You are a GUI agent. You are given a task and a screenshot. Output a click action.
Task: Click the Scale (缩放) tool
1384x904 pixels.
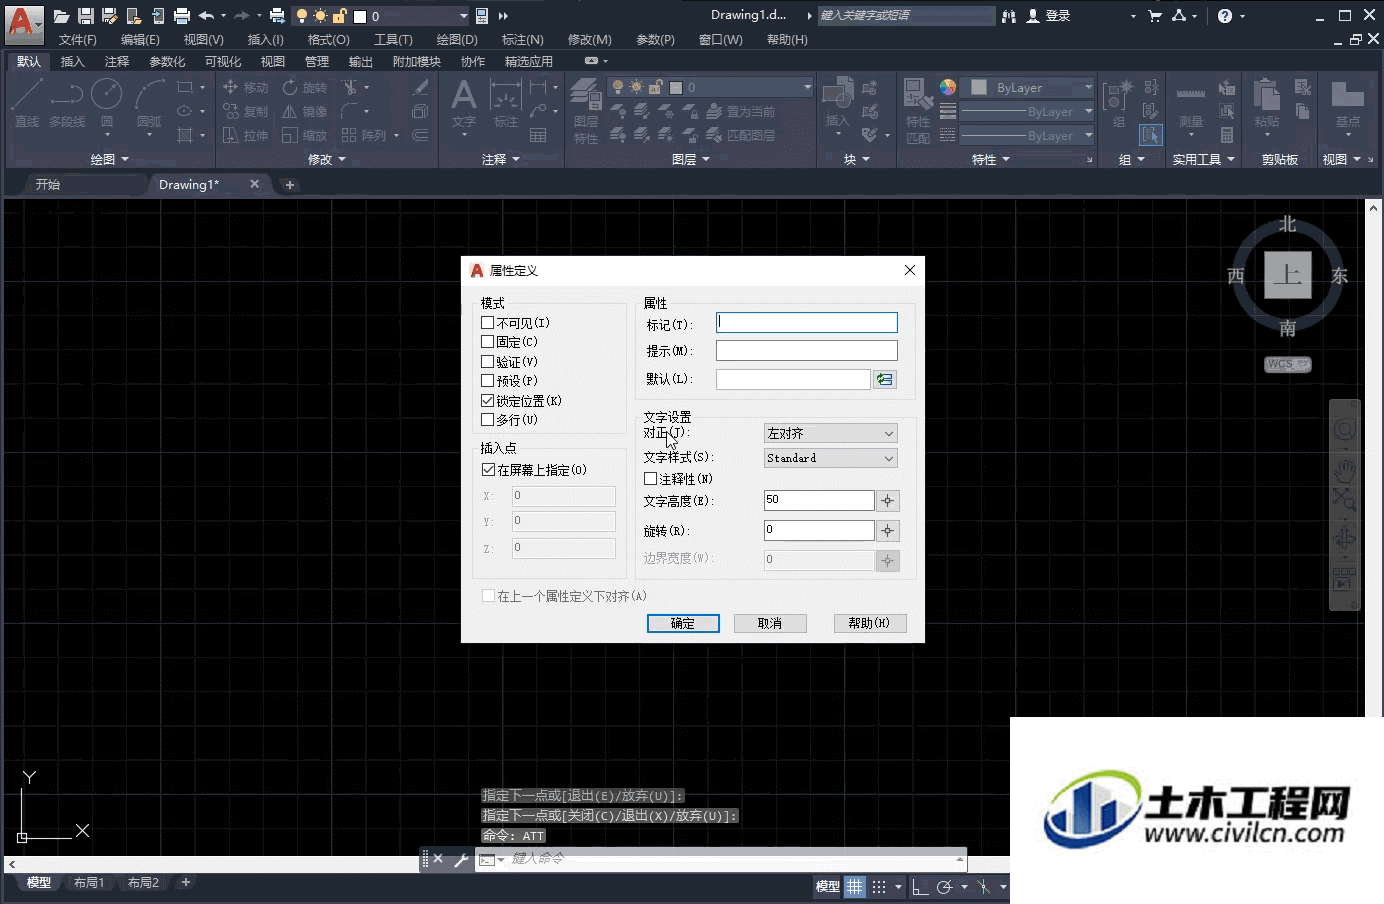305,135
